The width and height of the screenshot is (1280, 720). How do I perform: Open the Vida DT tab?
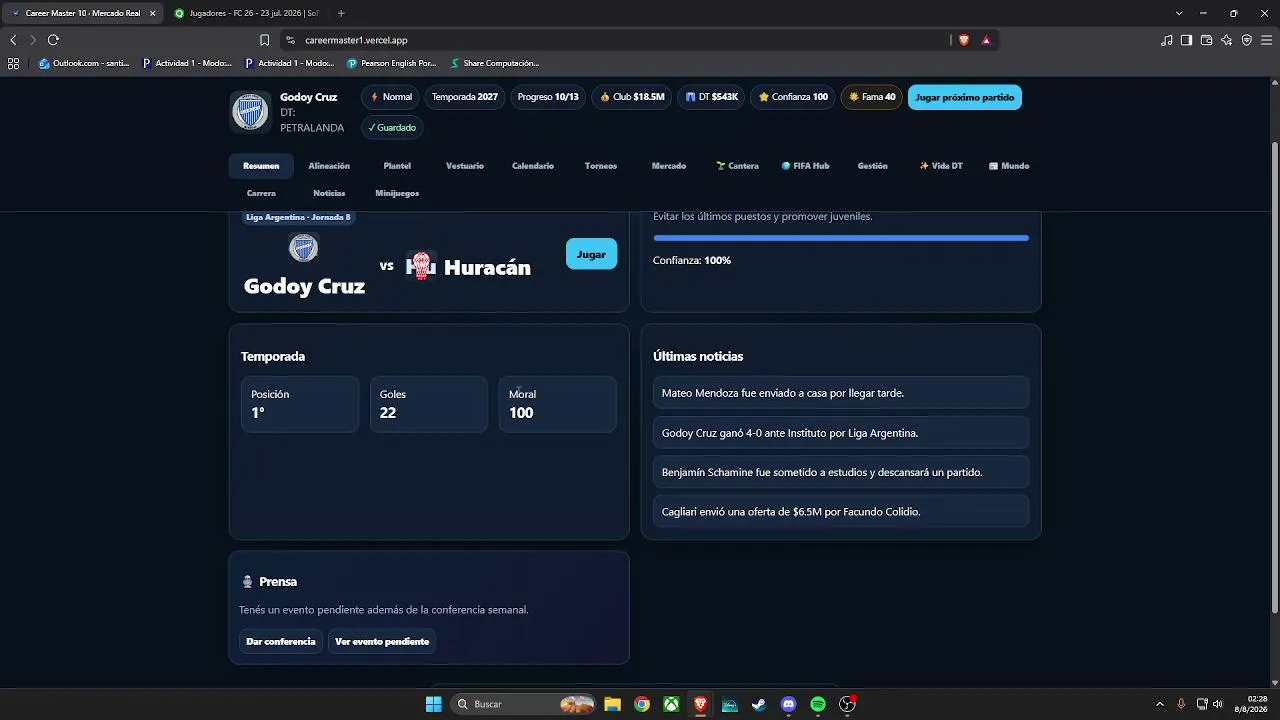pos(941,166)
